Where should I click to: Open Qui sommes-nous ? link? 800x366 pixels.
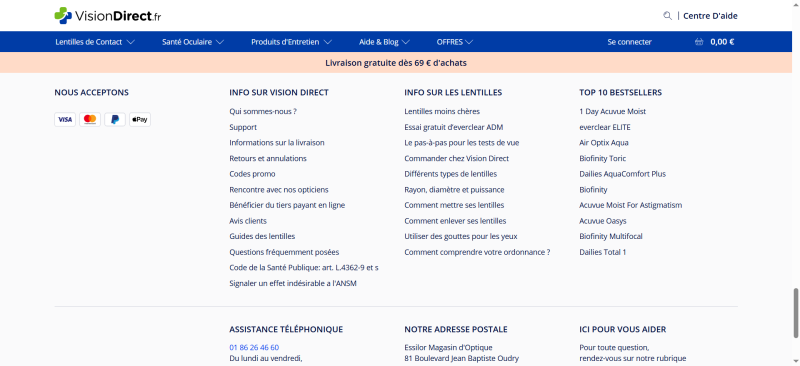pos(263,111)
